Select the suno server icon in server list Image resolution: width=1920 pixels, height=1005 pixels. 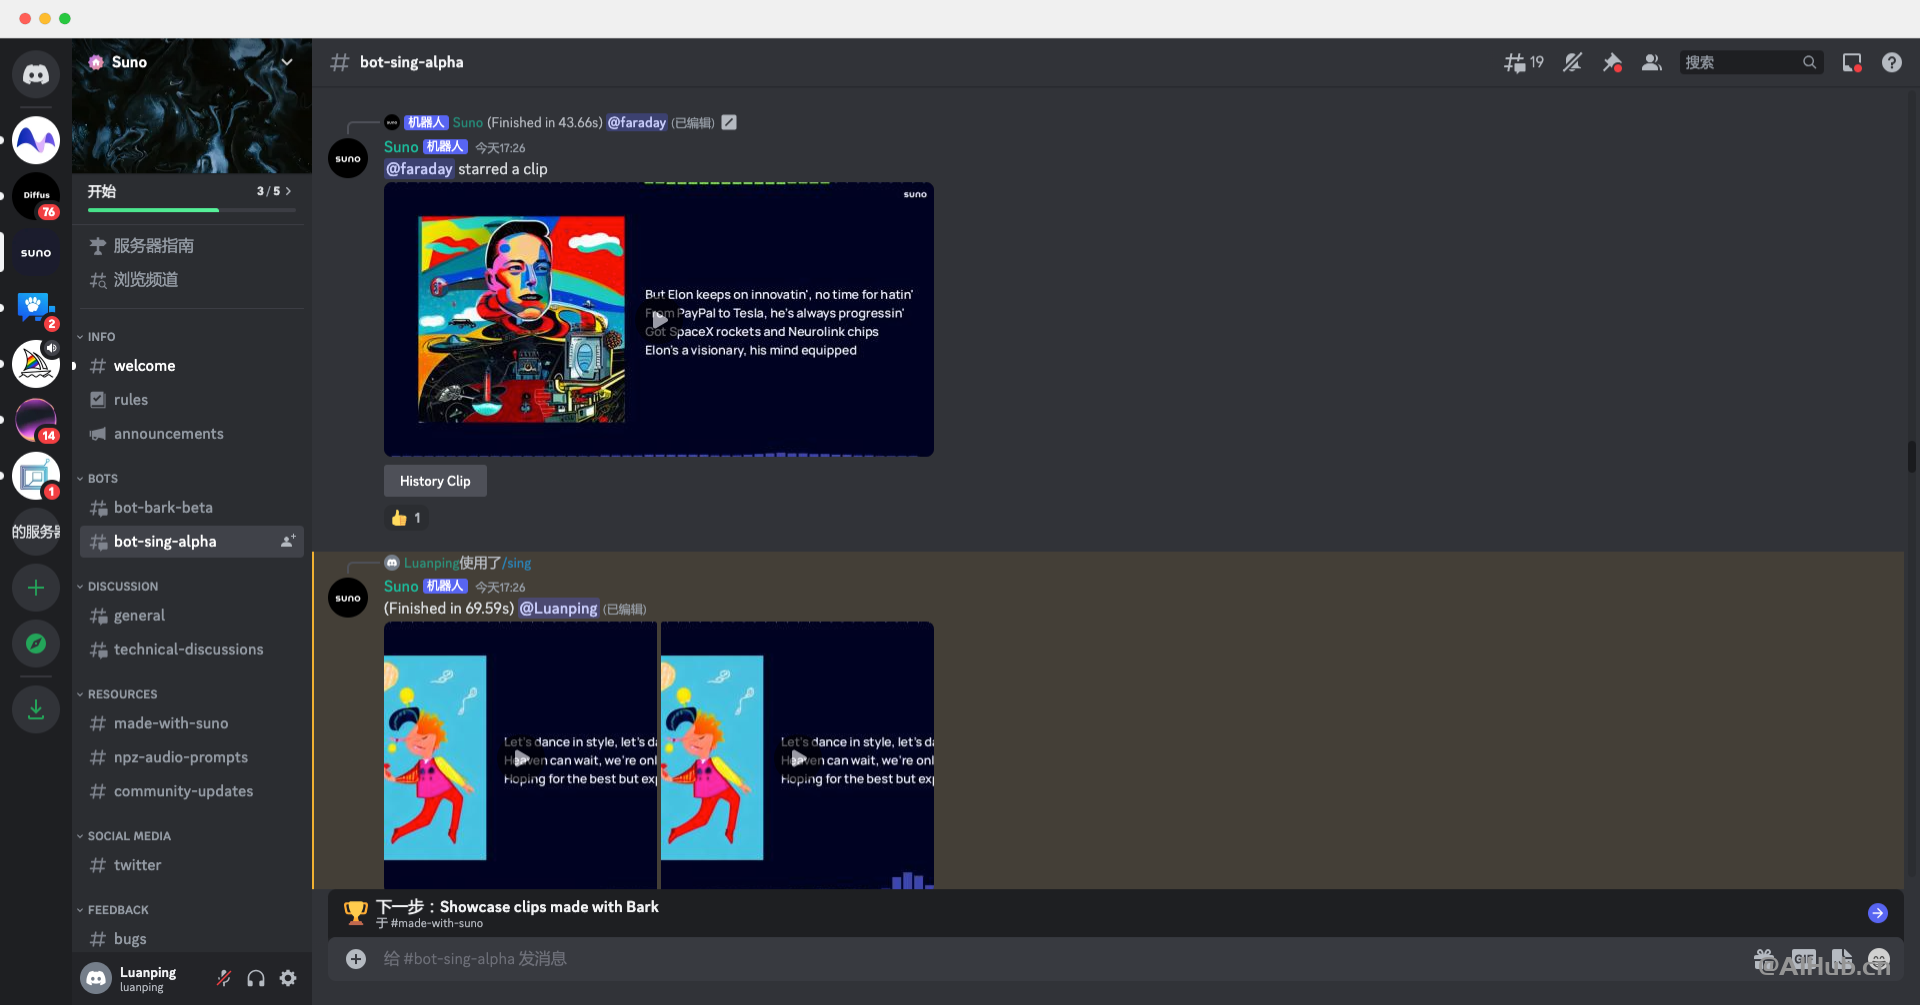tap(36, 252)
